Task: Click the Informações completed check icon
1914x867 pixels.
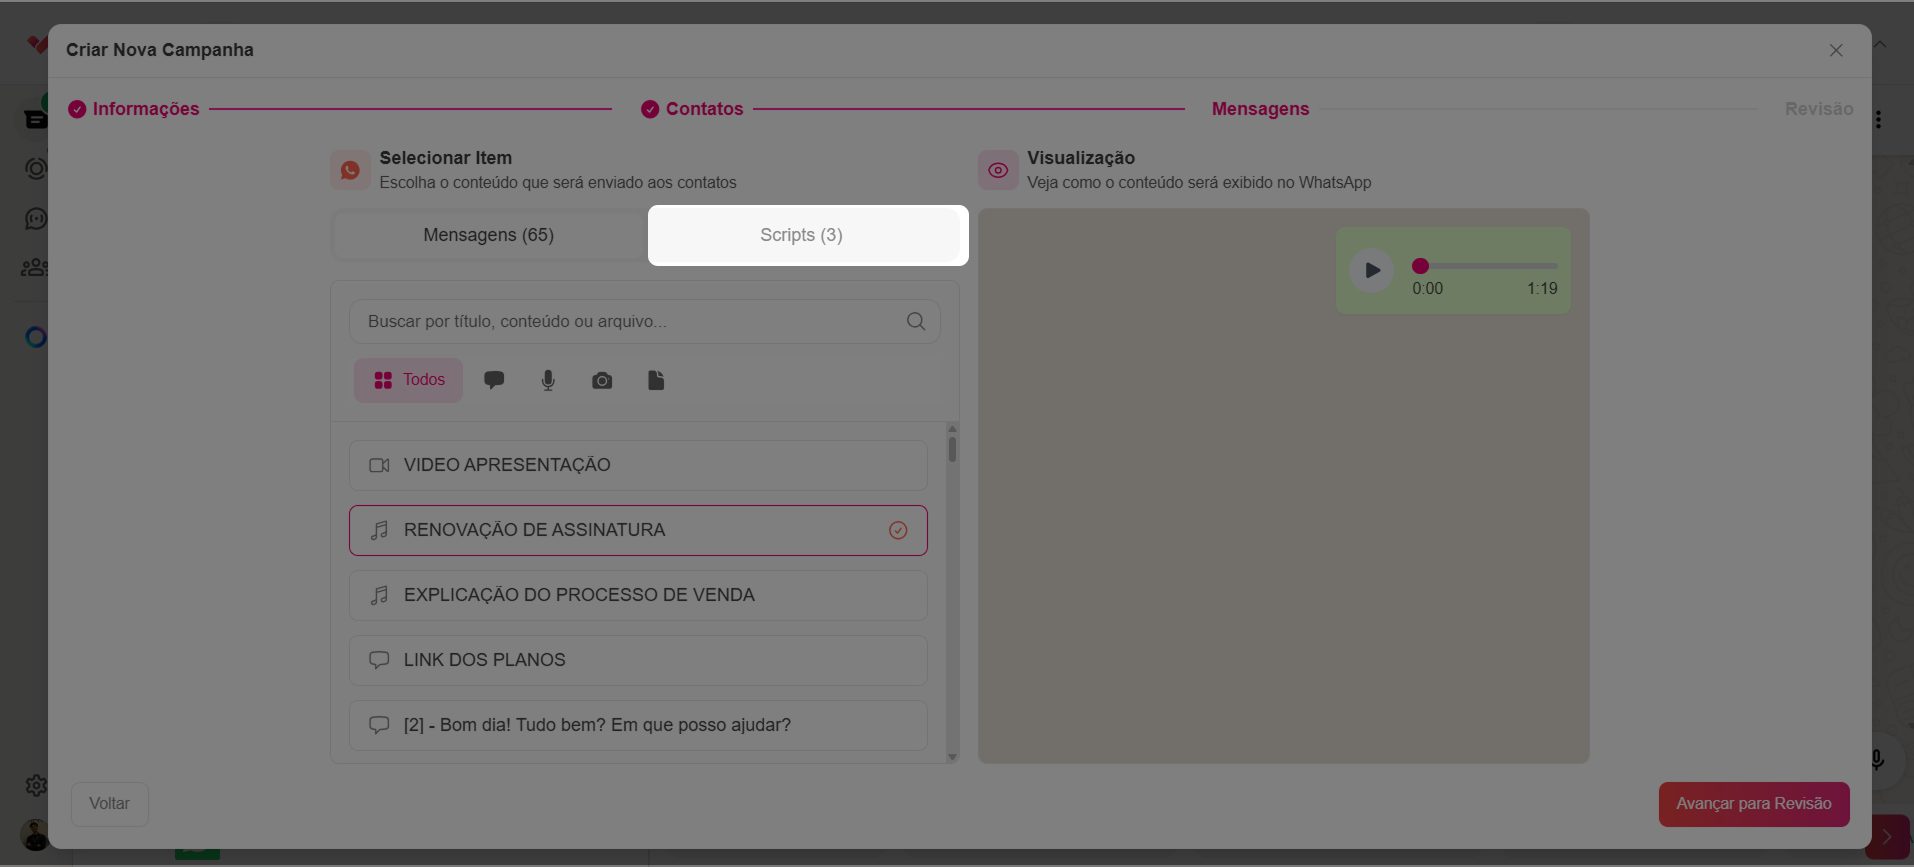Action: coord(77,109)
